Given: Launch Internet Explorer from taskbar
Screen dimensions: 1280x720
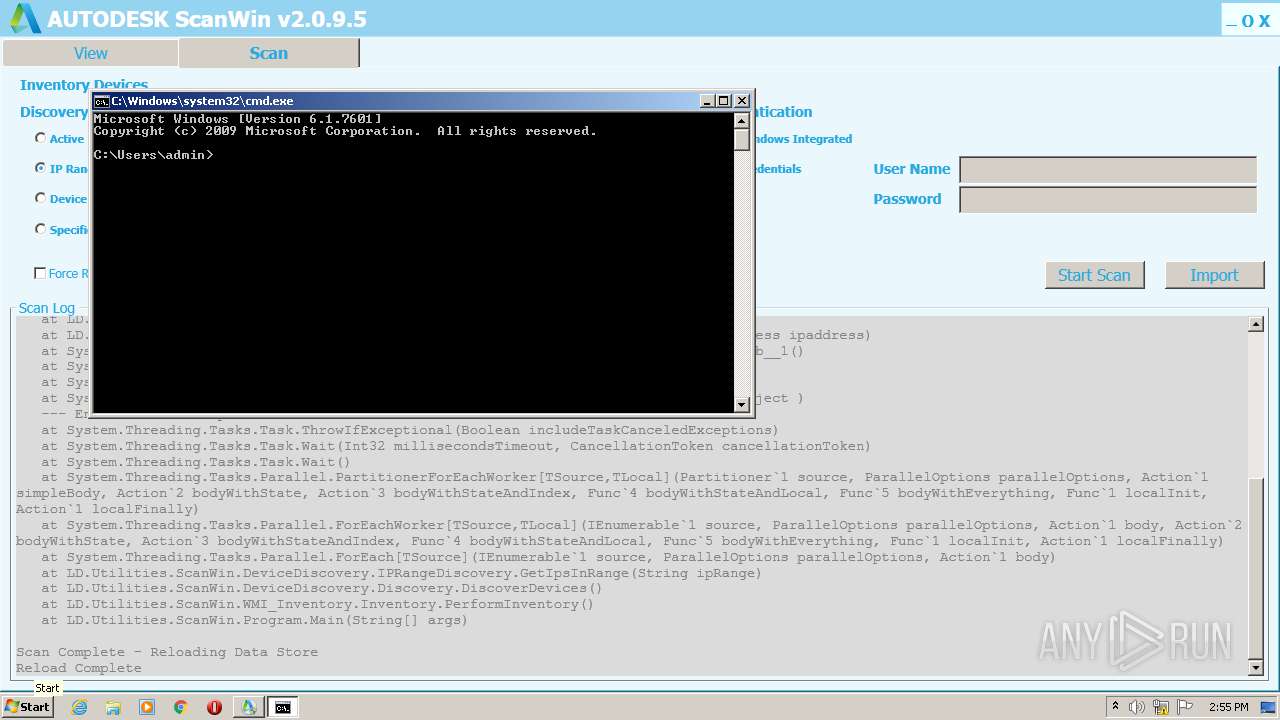Looking at the screenshot, I should (79, 707).
